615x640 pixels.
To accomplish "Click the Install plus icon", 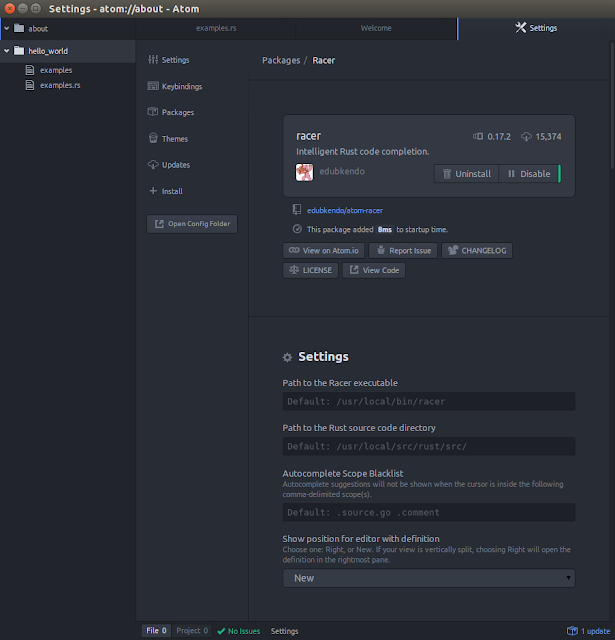I will point(153,191).
